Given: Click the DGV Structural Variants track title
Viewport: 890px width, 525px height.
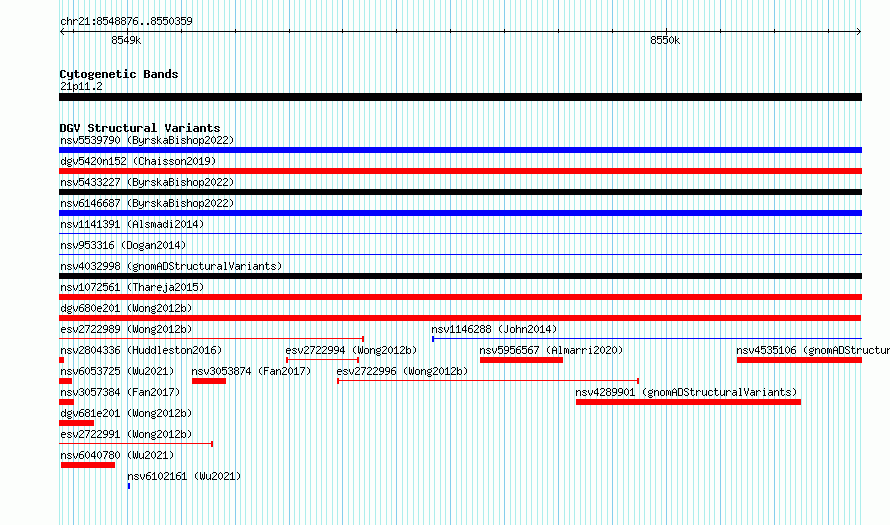Looking at the screenshot, I should tap(140, 128).
